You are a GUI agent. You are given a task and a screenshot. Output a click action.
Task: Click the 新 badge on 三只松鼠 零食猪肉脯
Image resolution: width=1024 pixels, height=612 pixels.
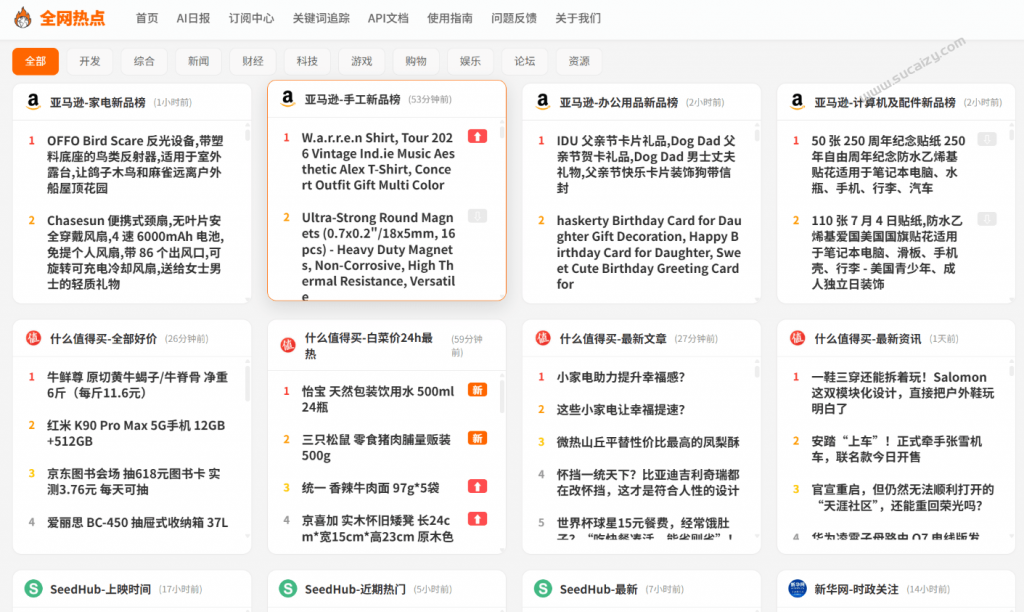point(477,438)
